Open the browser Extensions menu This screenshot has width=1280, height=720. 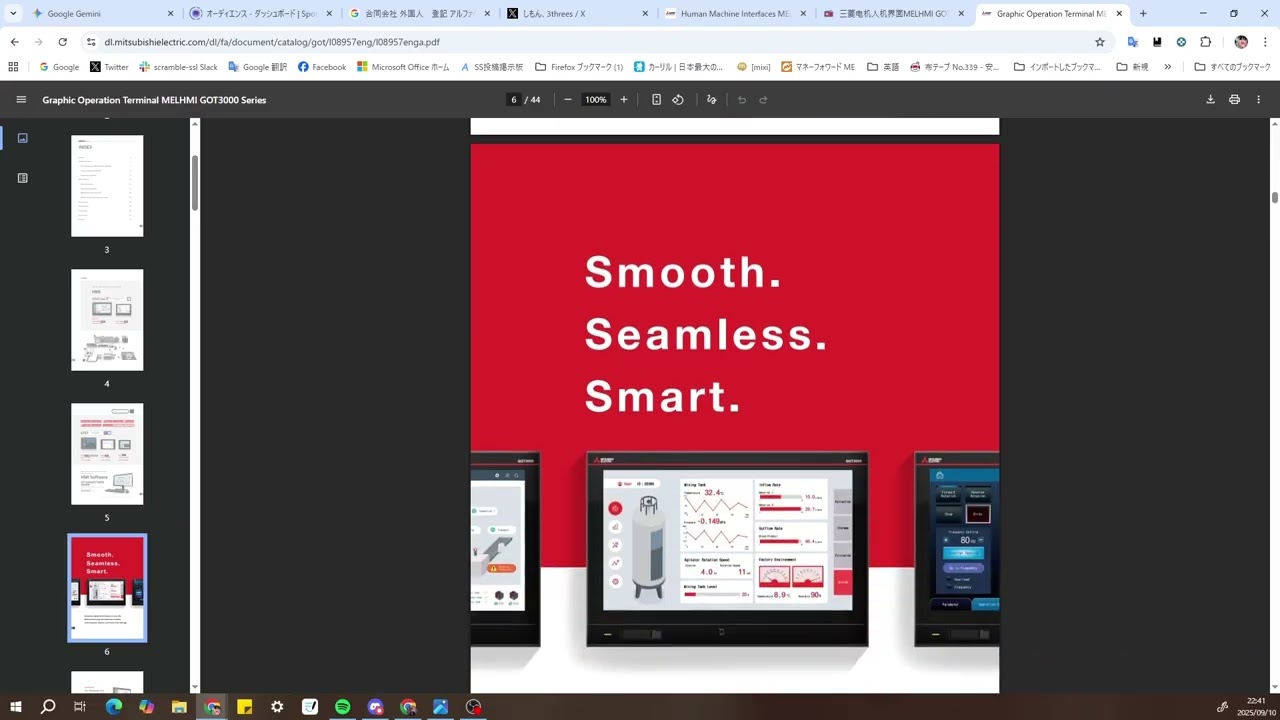(1205, 42)
